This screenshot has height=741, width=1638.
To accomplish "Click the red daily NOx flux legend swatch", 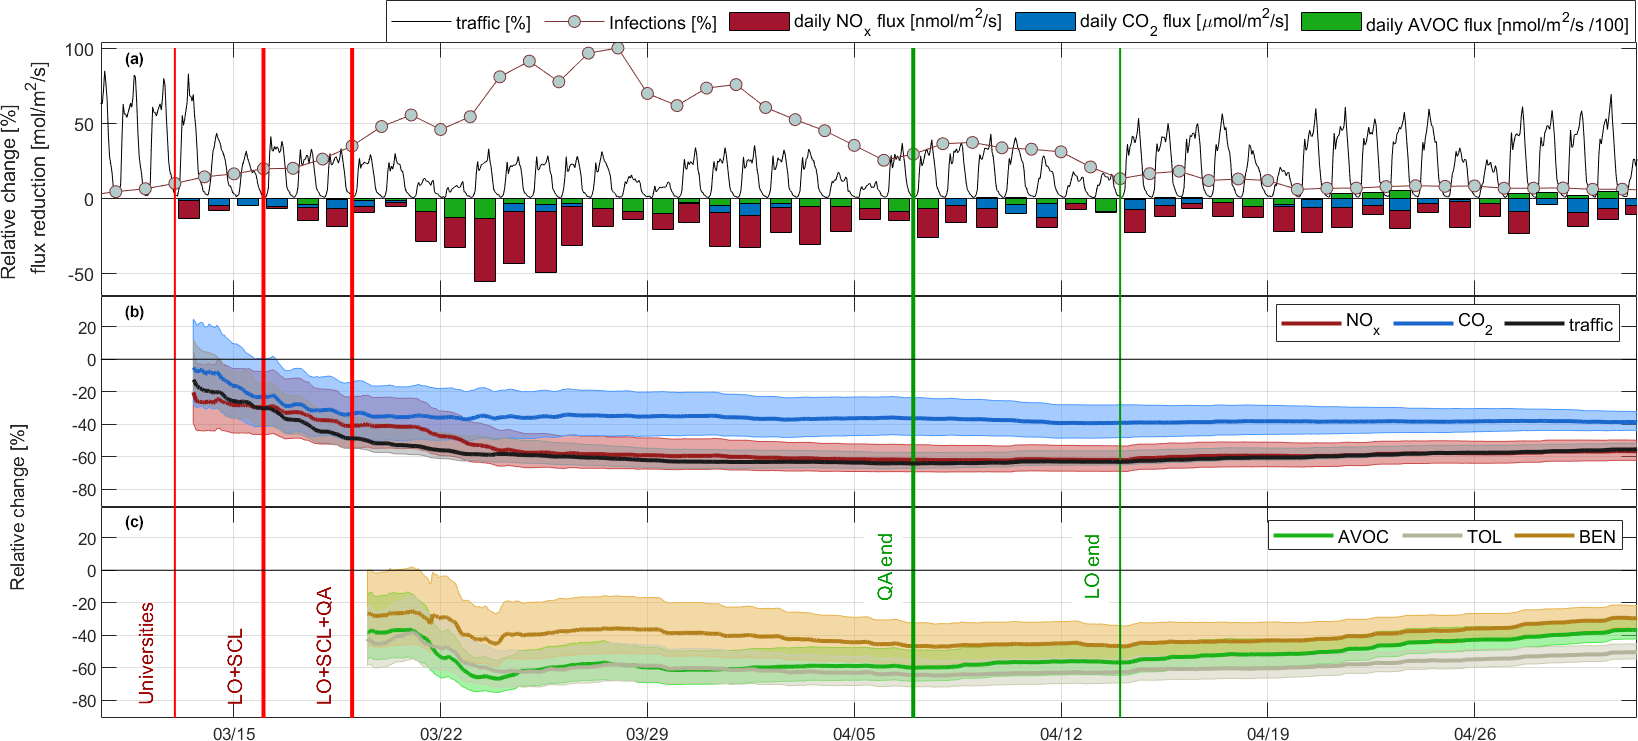I will [x=759, y=22].
